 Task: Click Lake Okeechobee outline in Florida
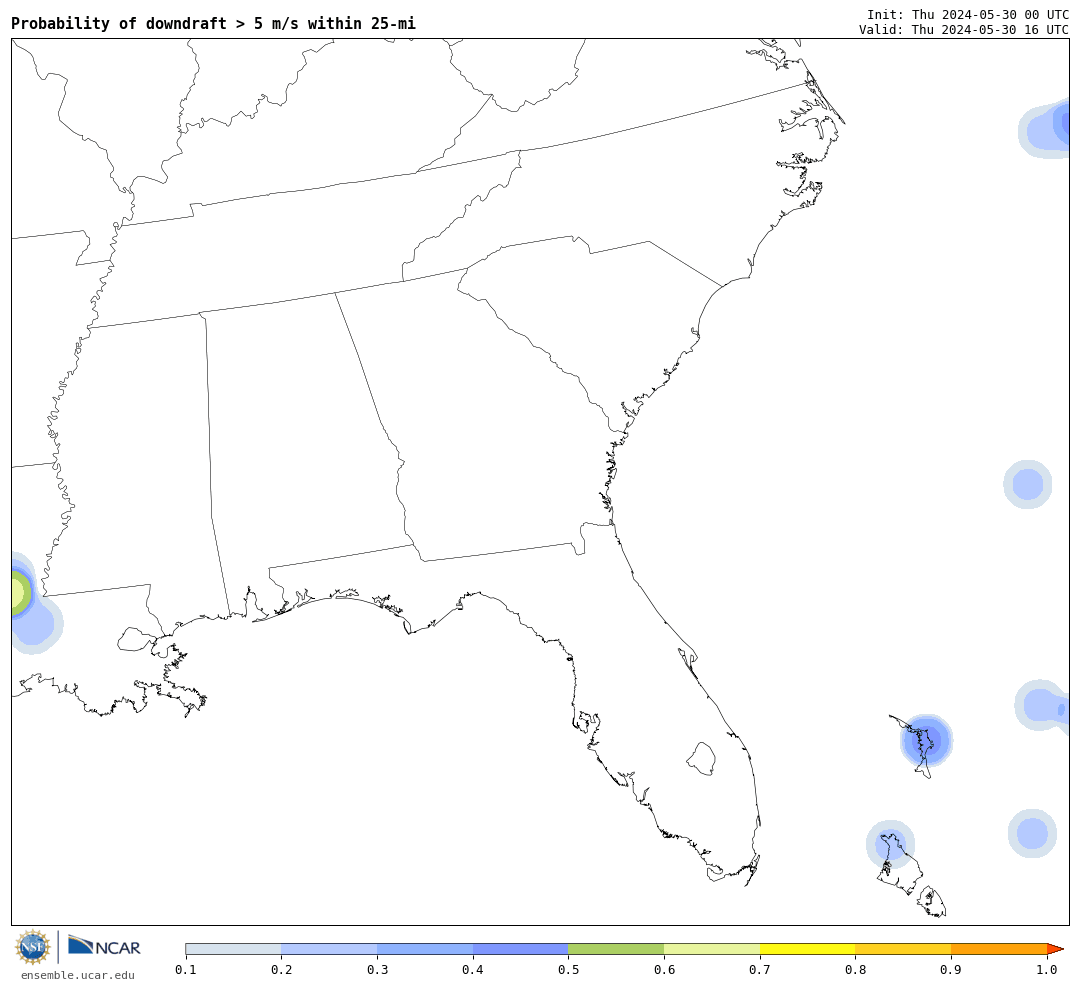click(x=702, y=759)
